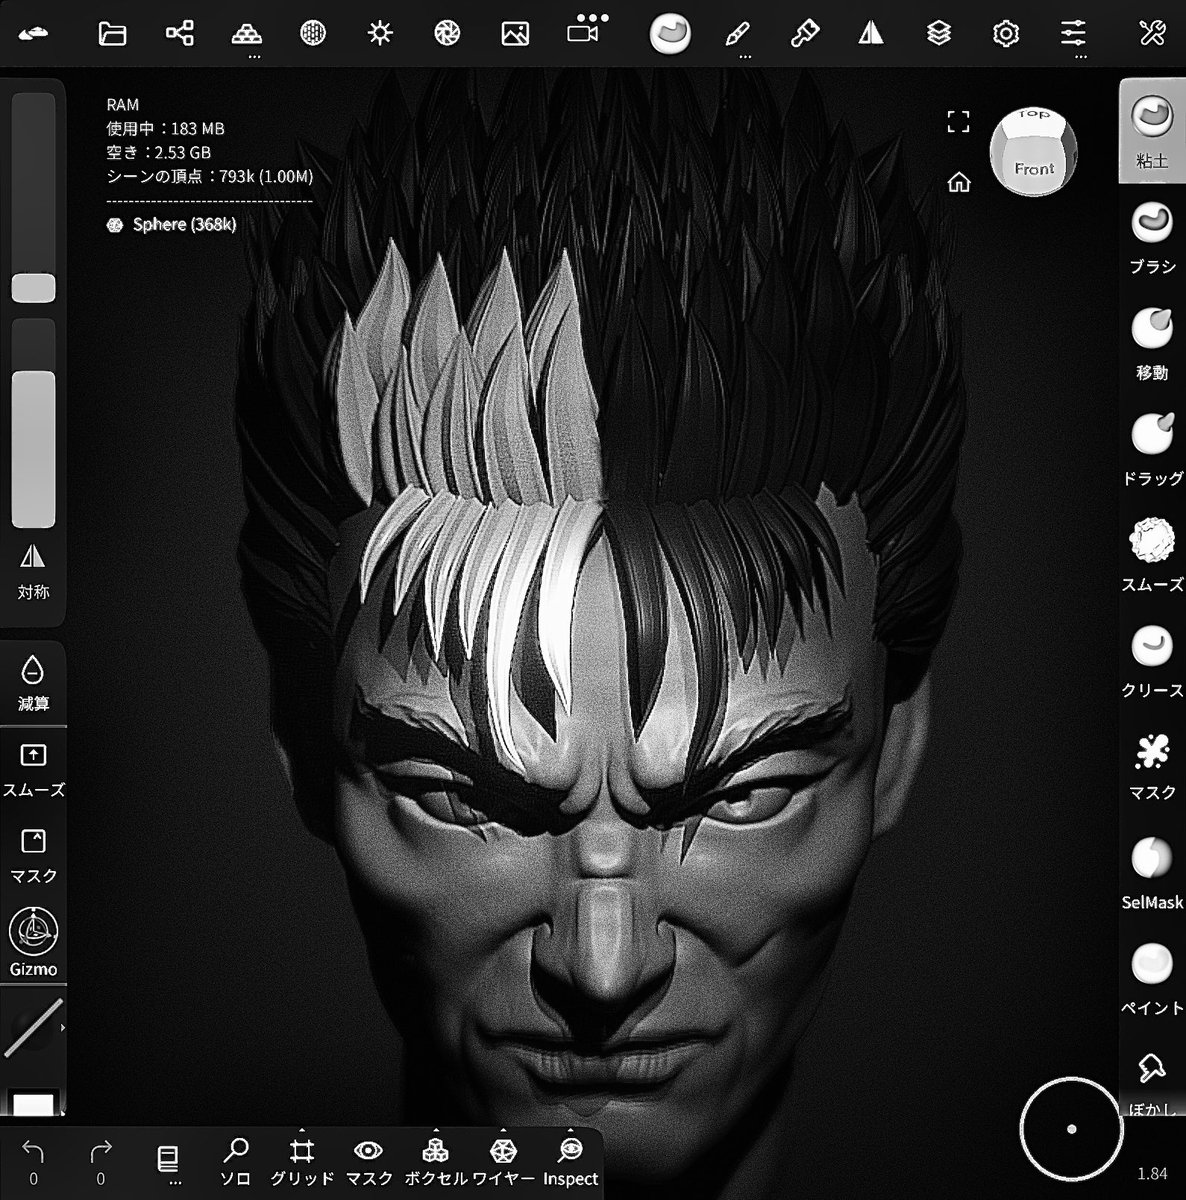1186x1200 pixels.
Task: Select the SelMask tool
Action: pyautogui.click(x=1152, y=873)
